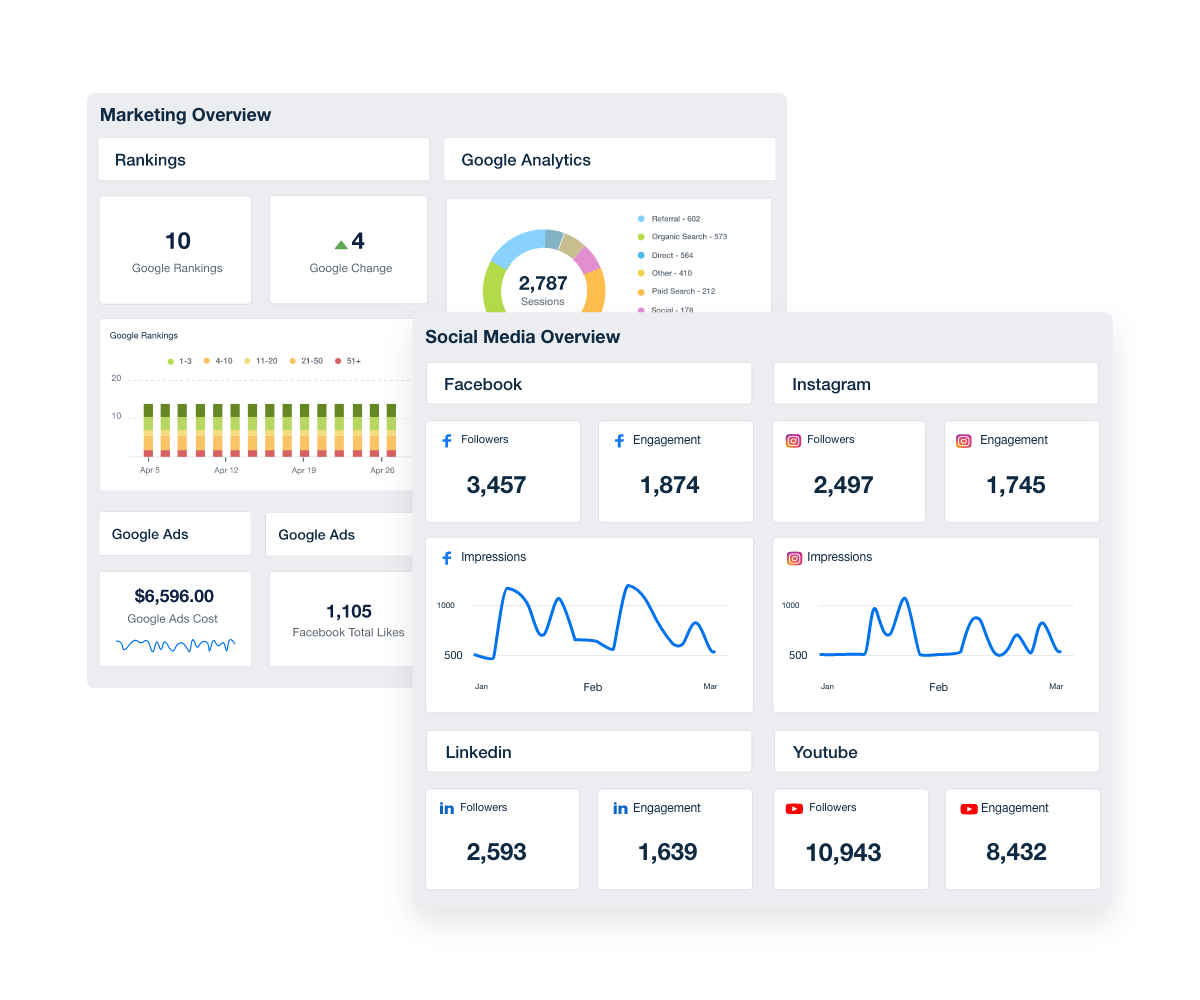Viewport: 1200px width, 1000px height.
Task: Click the LinkedIn icon beside Followers
Action: point(446,808)
